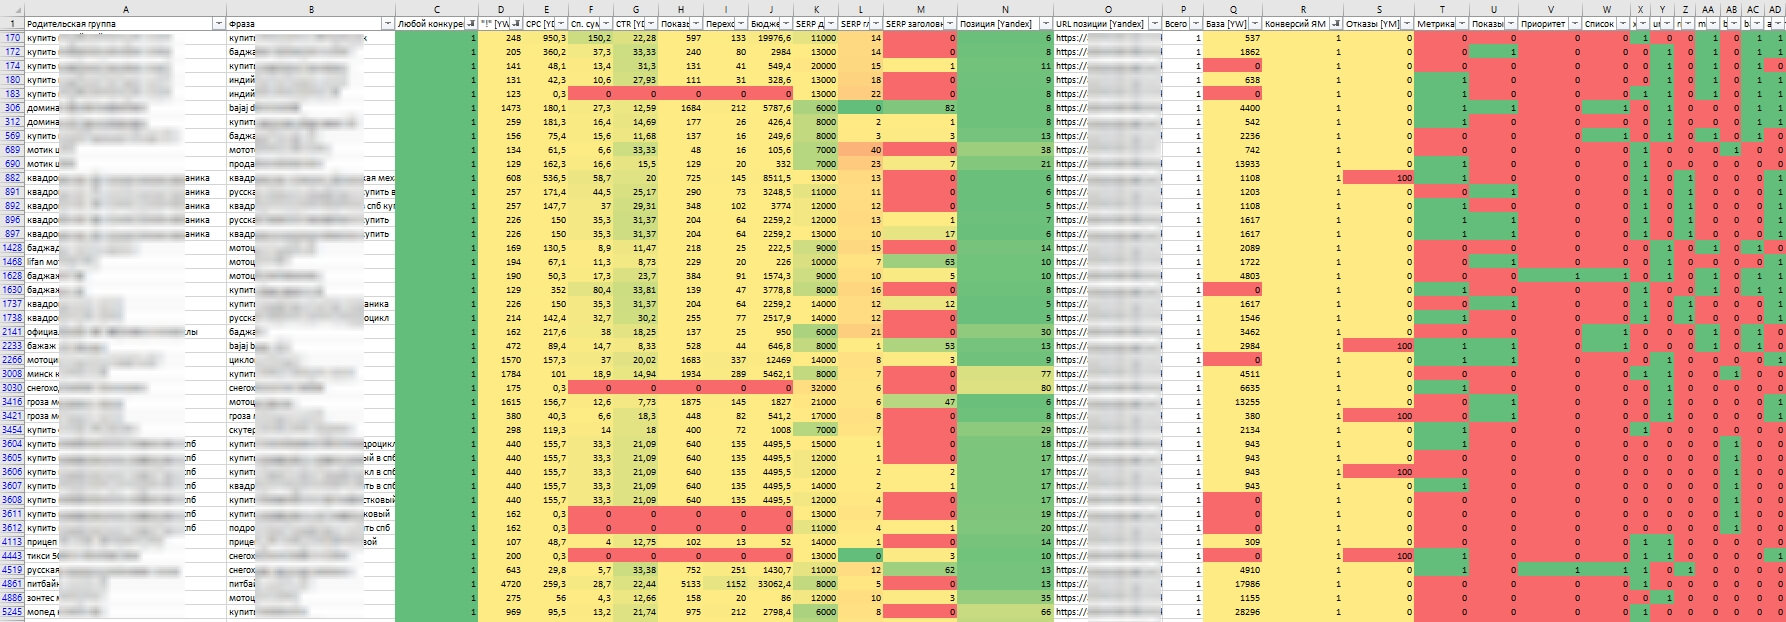Image resolution: width=1786 pixels, height=622 pixels.
Task: Open the Позиция [Yandex] filter dropdown
Action: coord(1046,24)
